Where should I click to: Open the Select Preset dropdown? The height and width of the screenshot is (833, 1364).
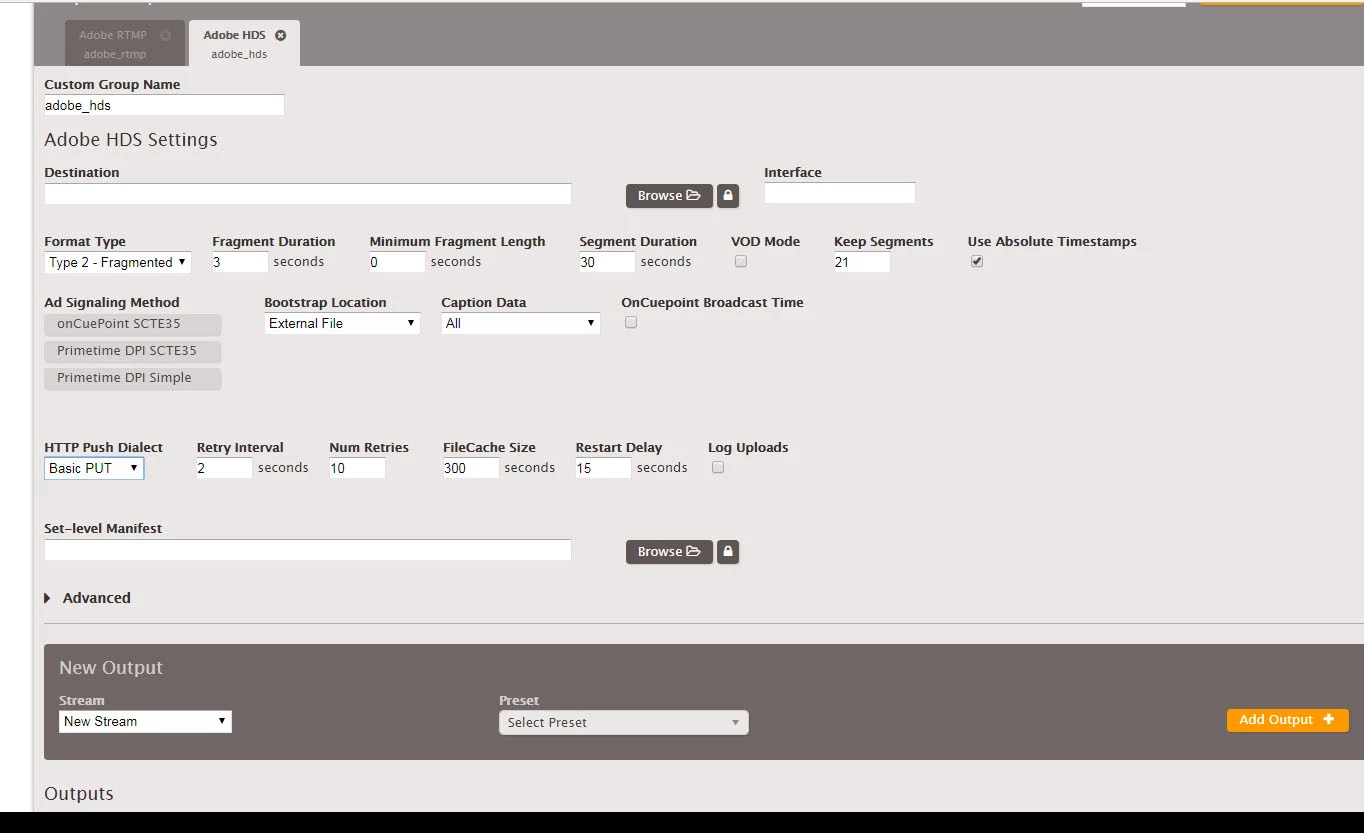coord(624,722)
